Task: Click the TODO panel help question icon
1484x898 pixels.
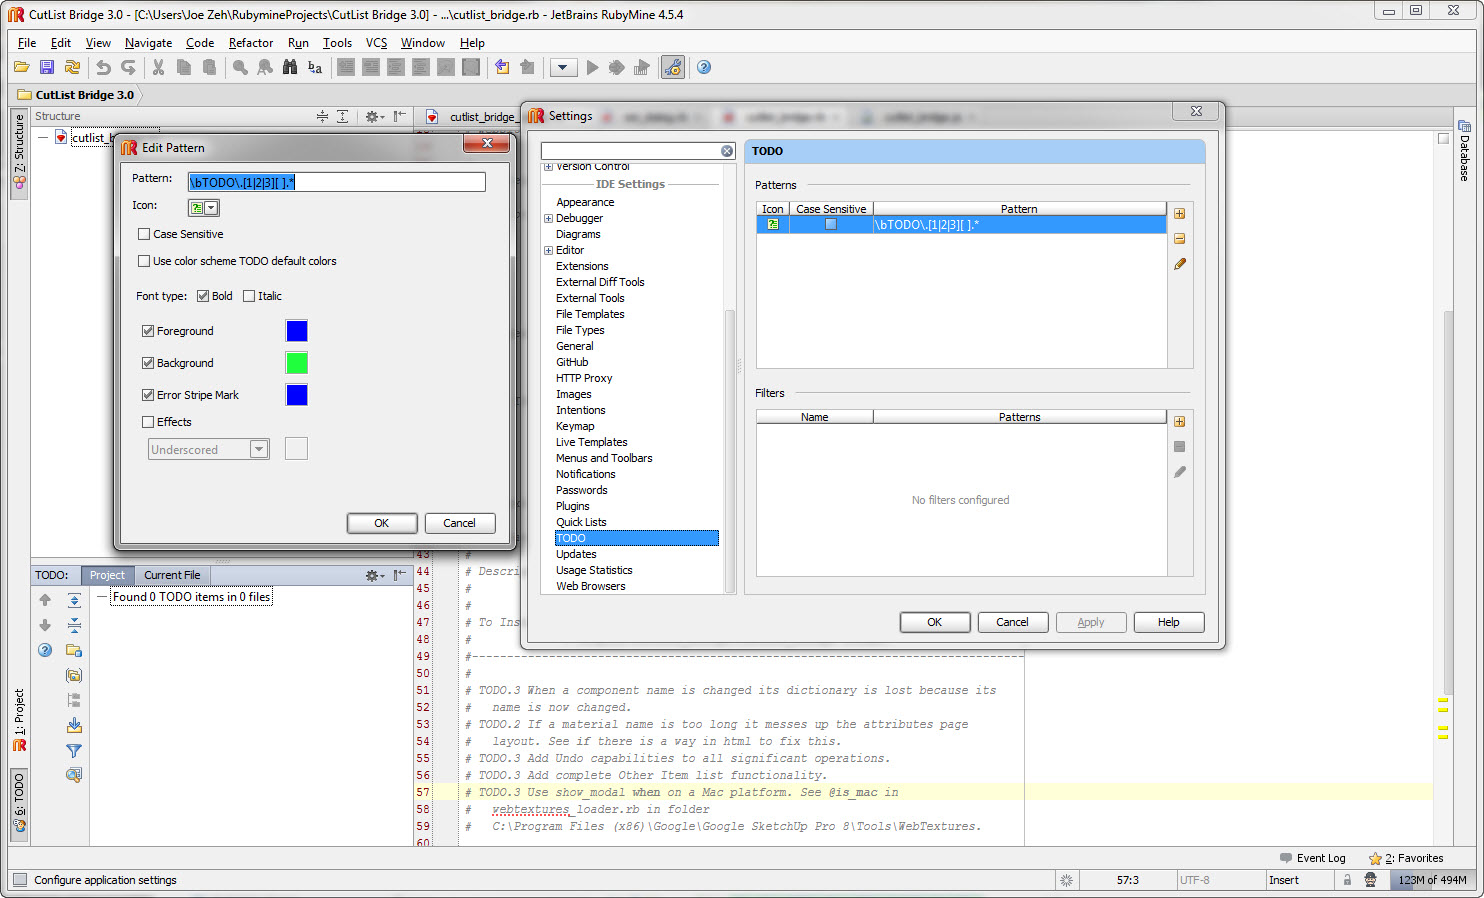Action: (45, 650)
